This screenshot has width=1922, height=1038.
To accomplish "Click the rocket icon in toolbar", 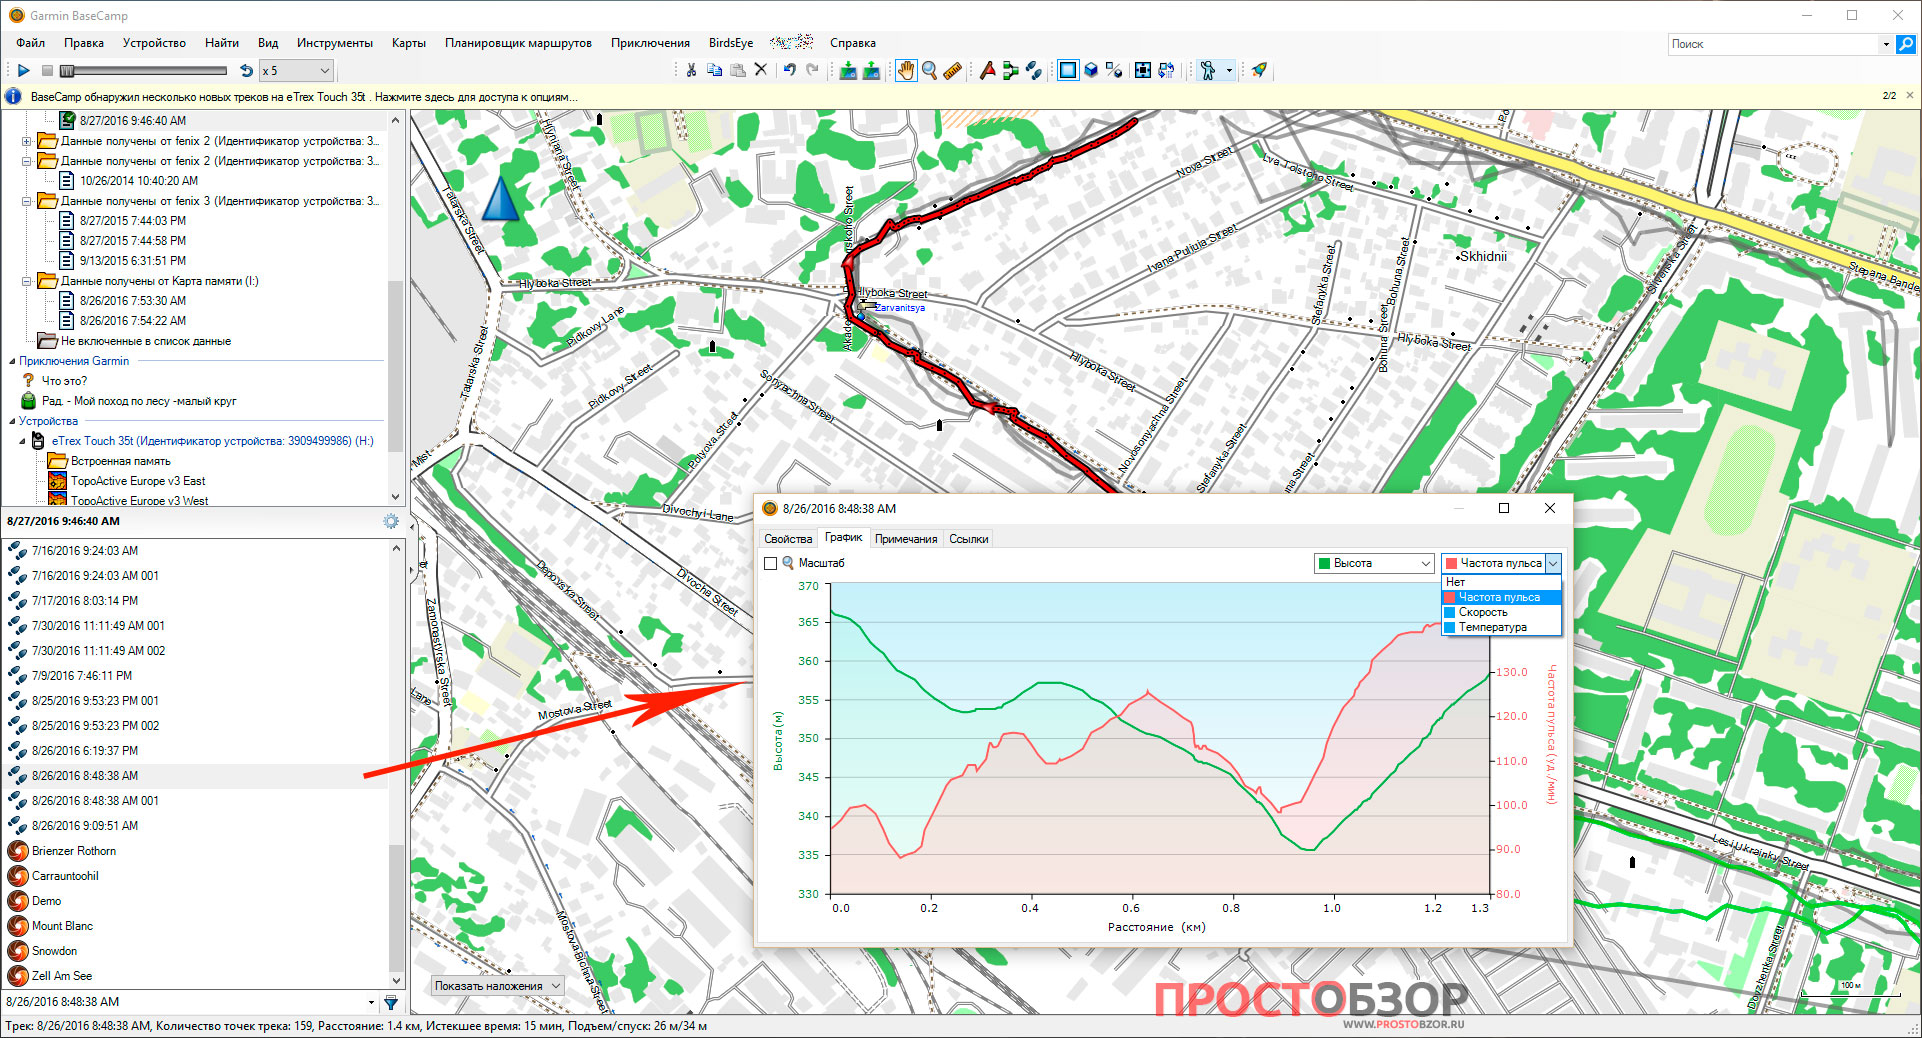I will pyautogui.click(x=1259, y=70).
